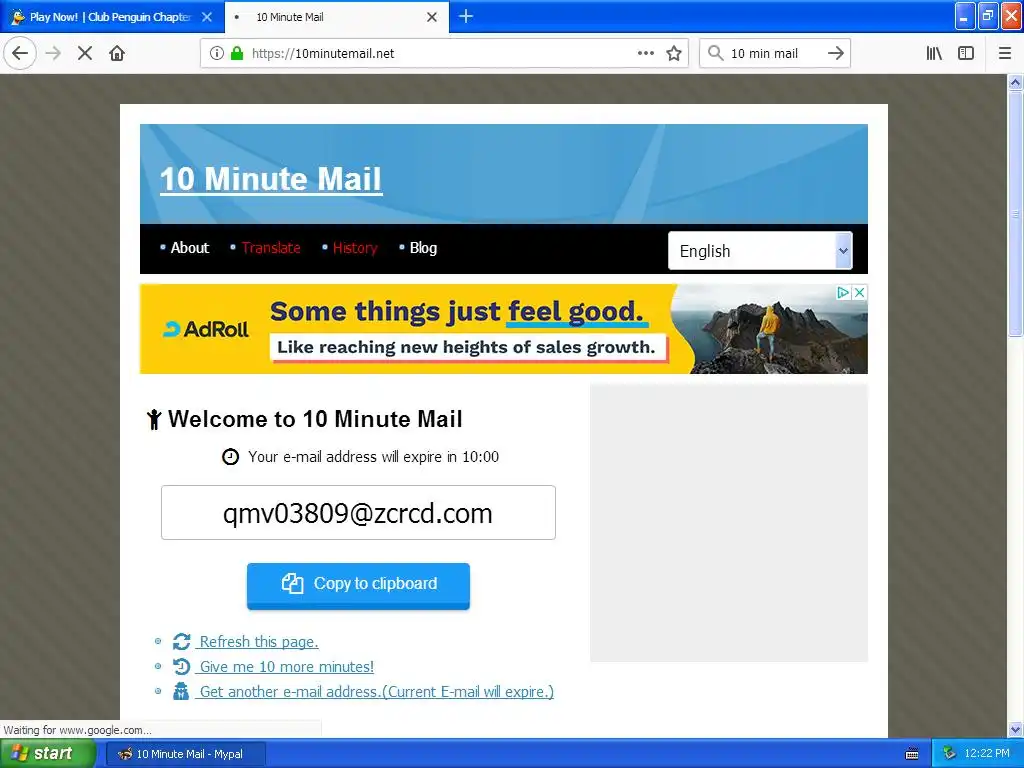Screen dimensions: 1024x768
Task: Open a new tab with plus
Action: (x=466, y=16)
